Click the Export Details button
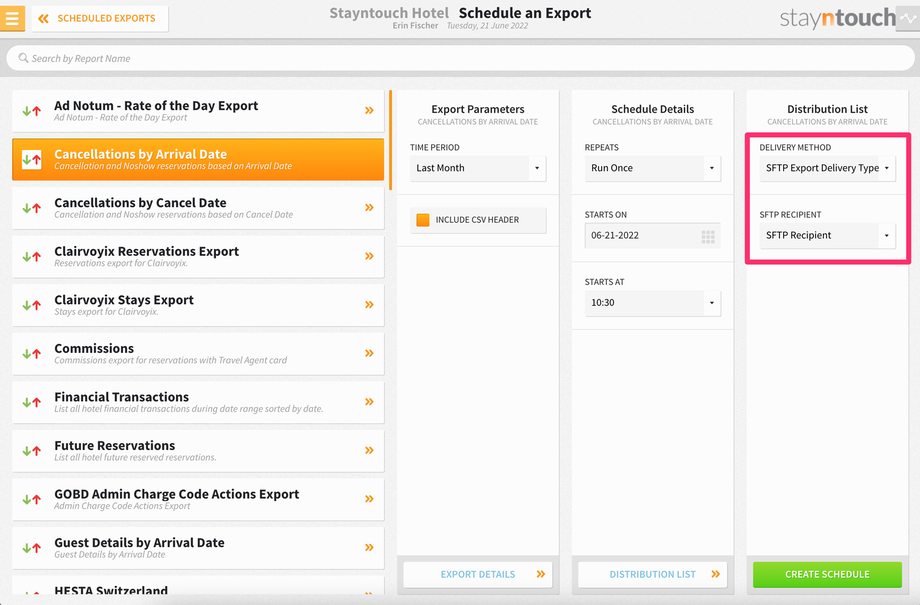 (478, 574)
